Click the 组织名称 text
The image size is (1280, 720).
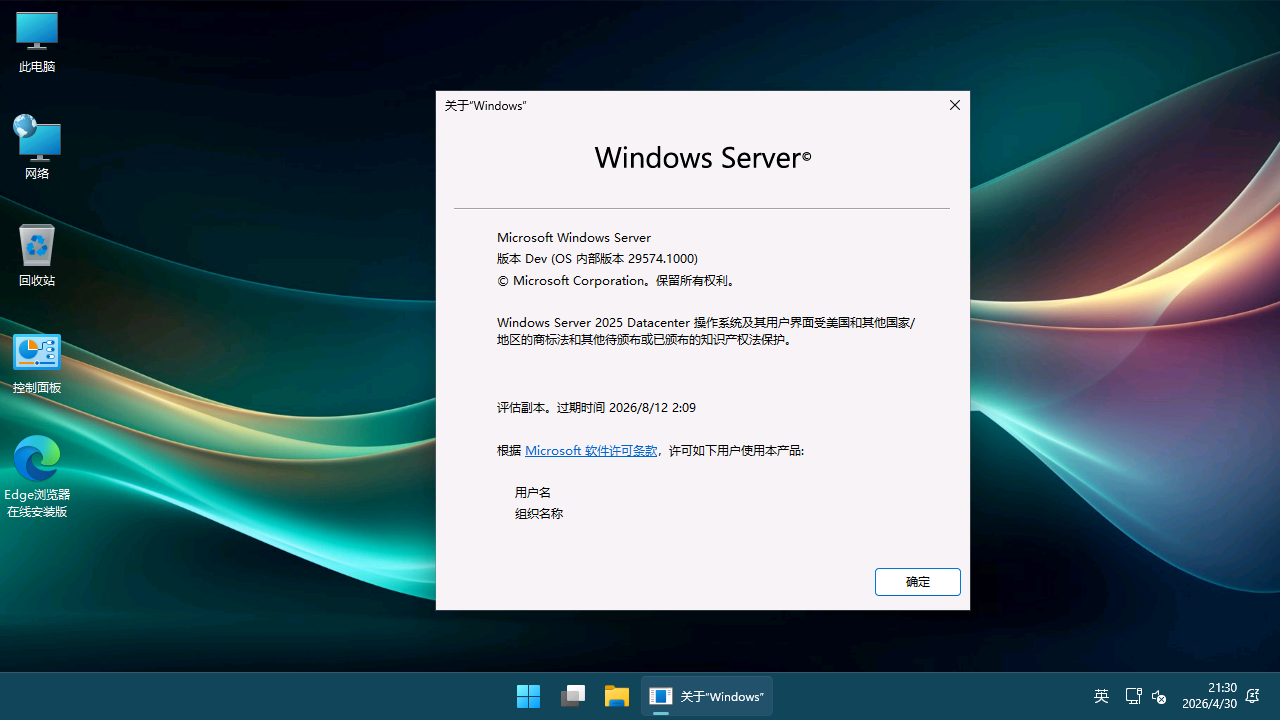[539, 514]
